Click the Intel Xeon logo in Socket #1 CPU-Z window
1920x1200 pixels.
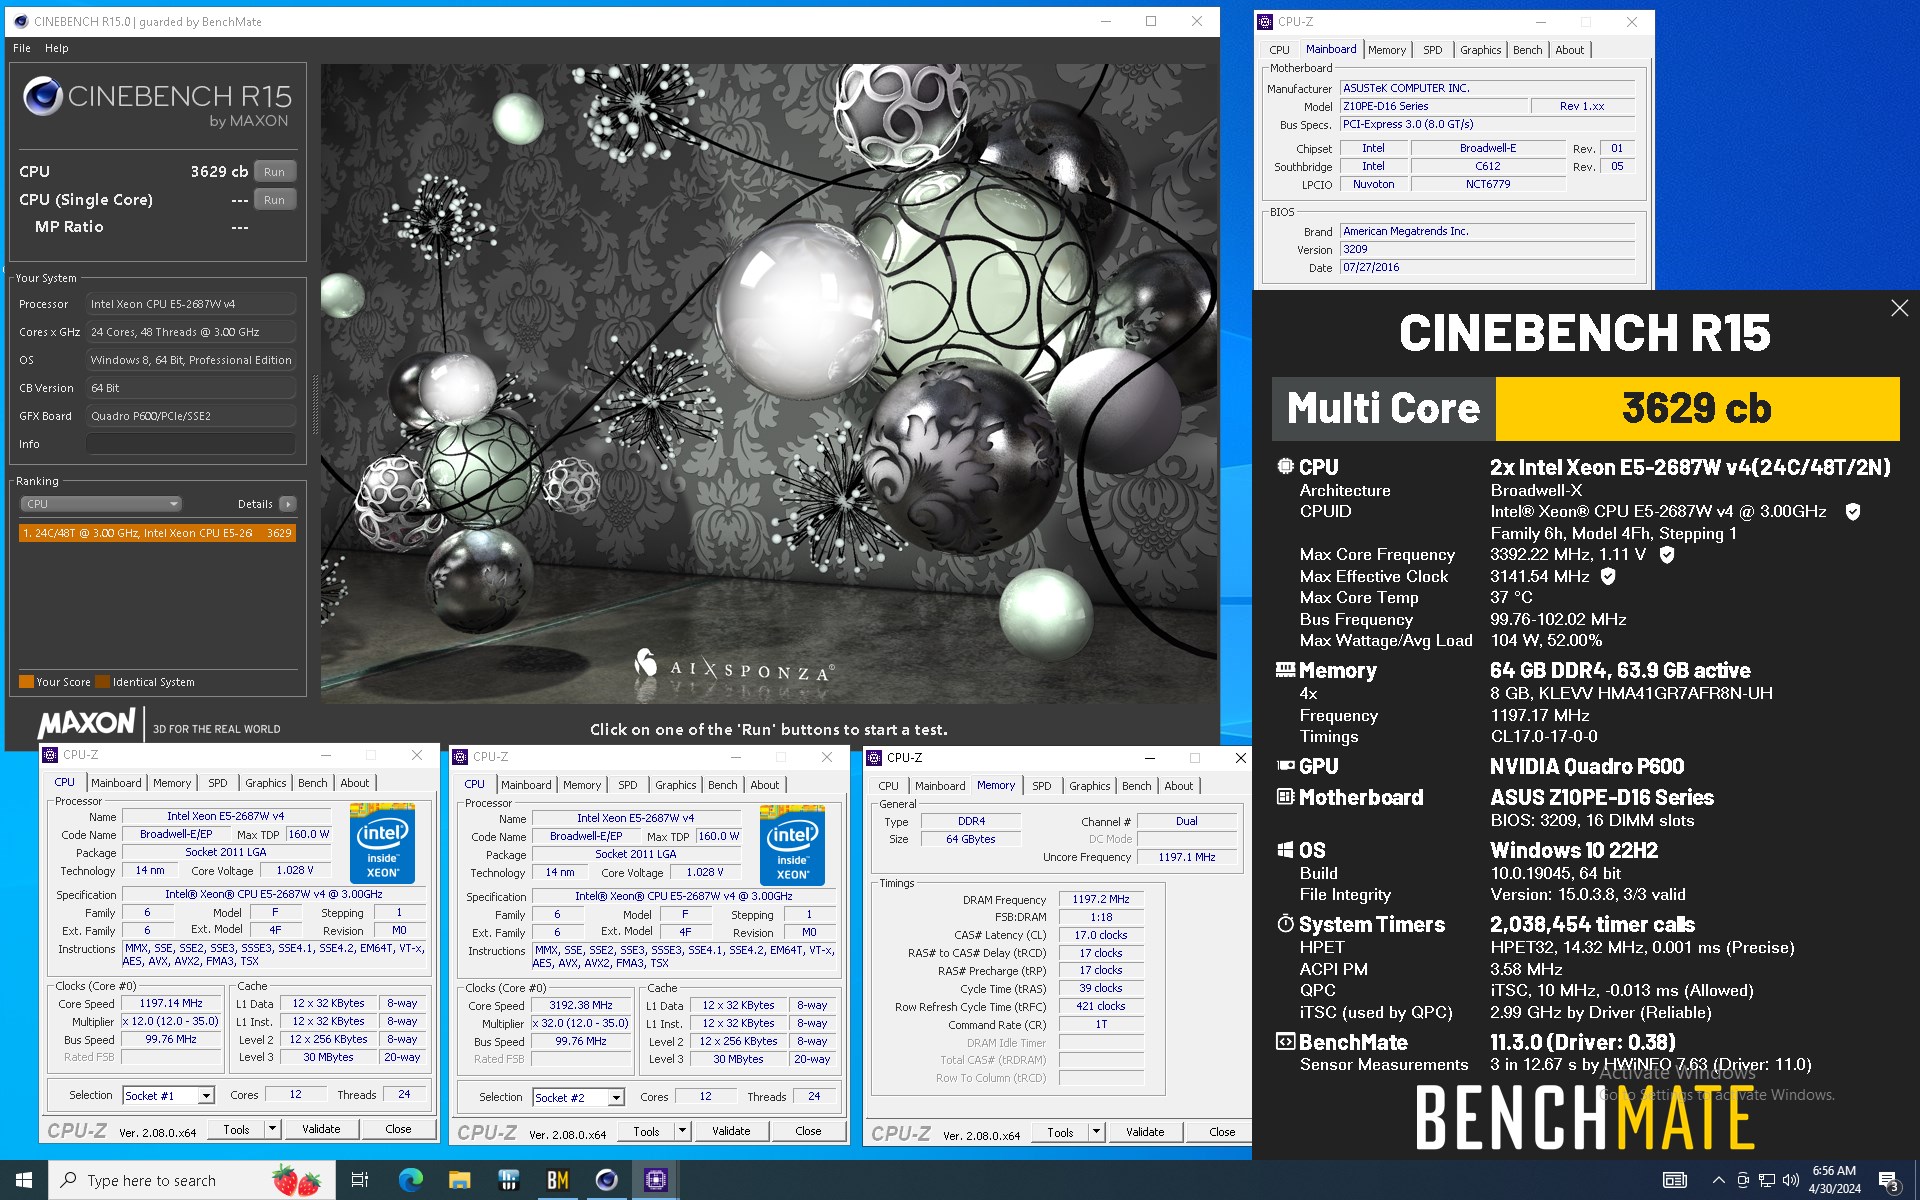coord(382,842)
